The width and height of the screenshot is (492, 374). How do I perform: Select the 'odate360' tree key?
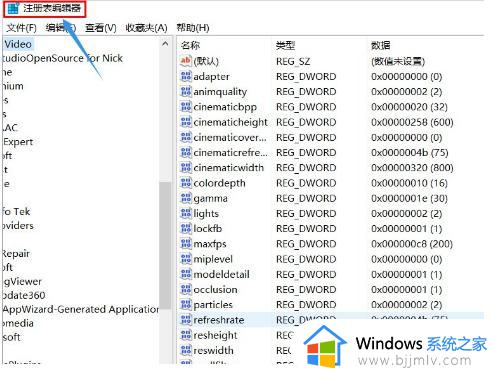coord(24,295)
